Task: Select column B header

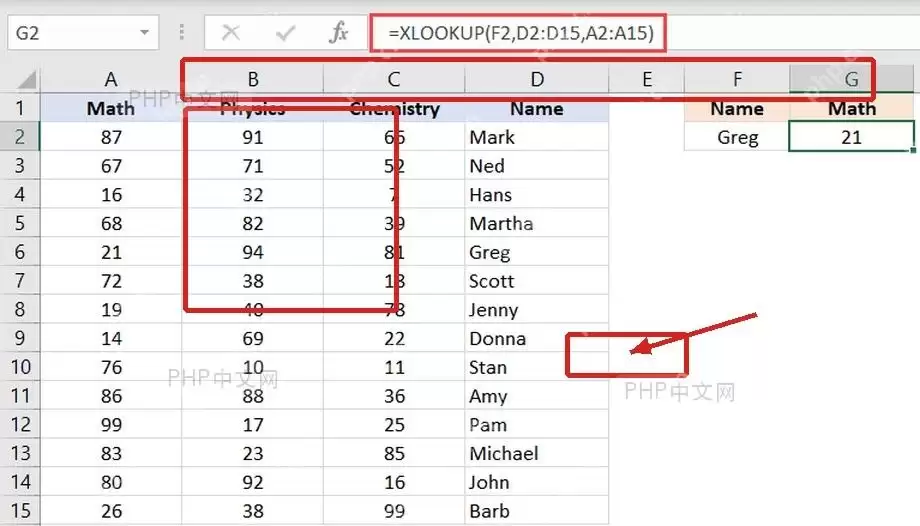Action: tap(252, 79)
